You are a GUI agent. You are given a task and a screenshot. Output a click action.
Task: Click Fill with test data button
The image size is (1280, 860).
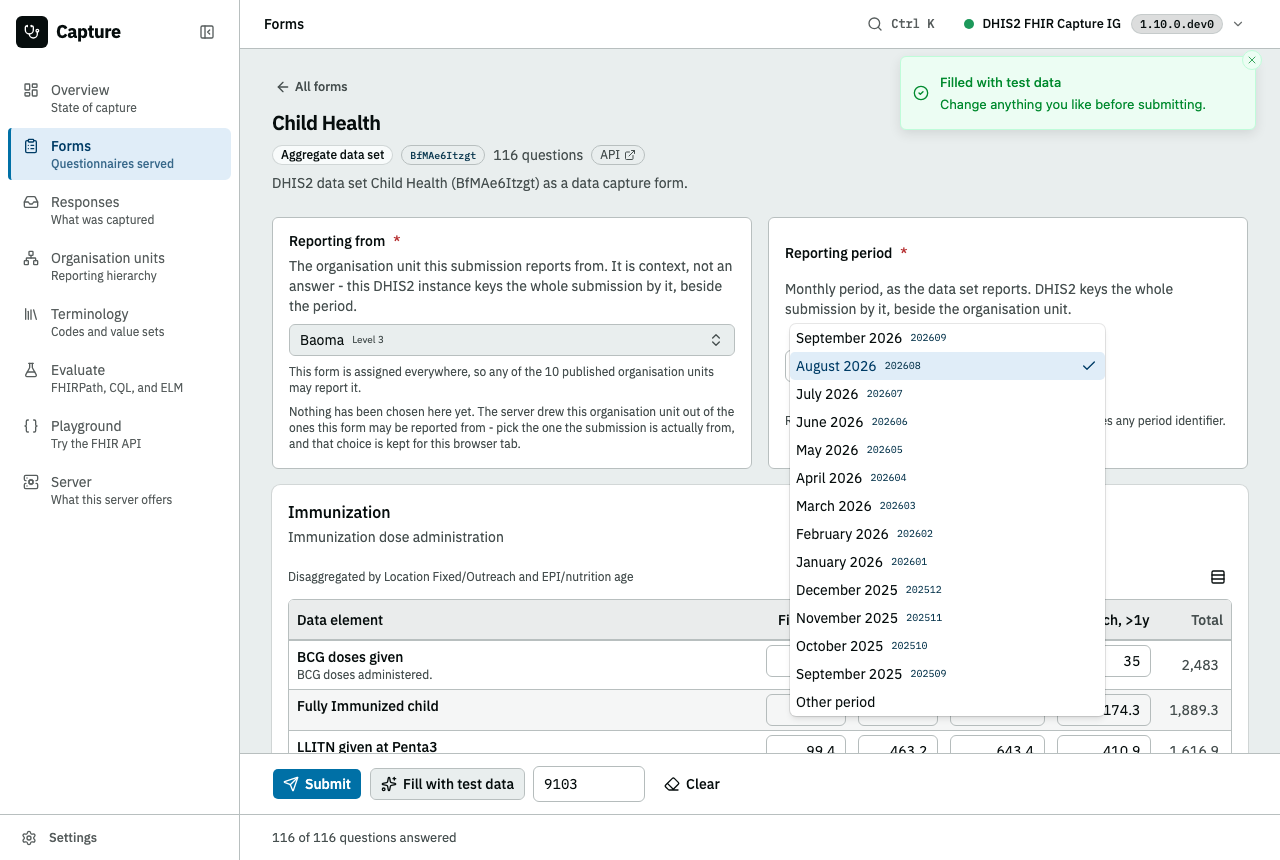tap(447, 784)
